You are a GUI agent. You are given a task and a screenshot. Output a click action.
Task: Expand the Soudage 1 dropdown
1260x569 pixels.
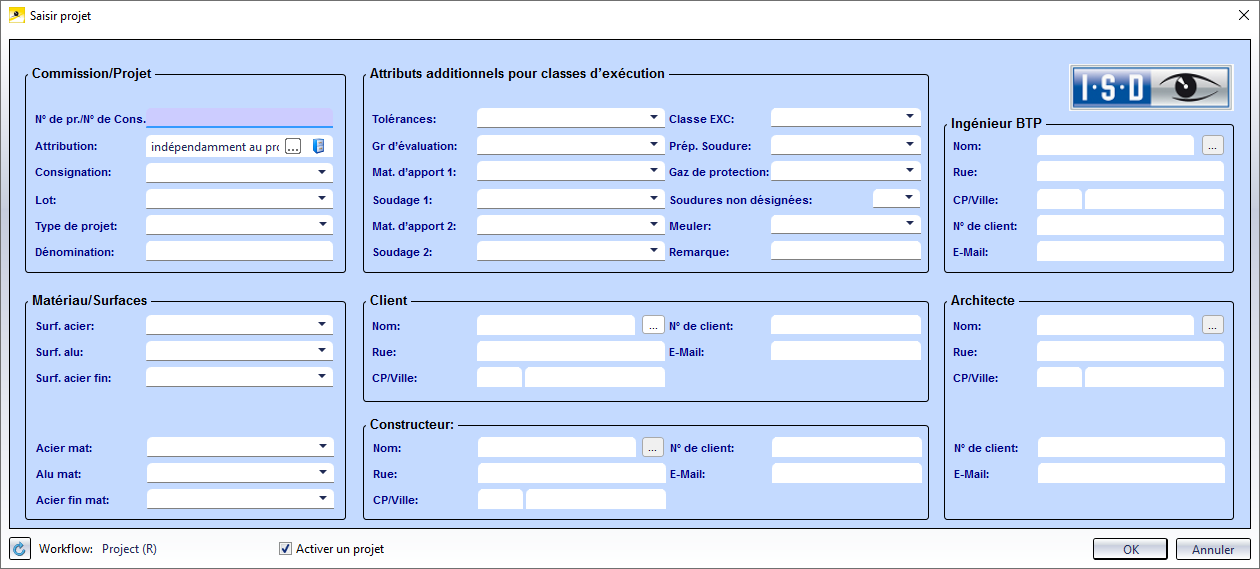coord(654,198)
